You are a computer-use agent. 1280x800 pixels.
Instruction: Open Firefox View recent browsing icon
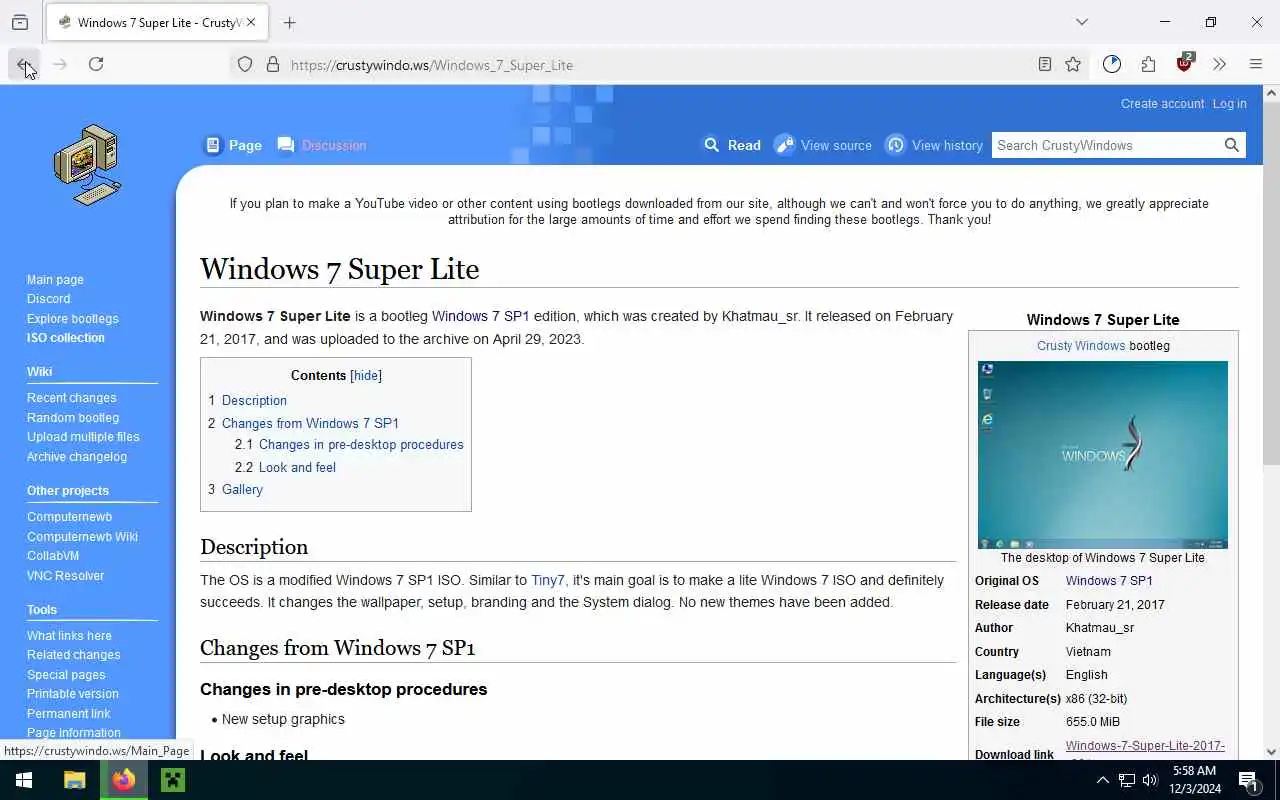20,22
